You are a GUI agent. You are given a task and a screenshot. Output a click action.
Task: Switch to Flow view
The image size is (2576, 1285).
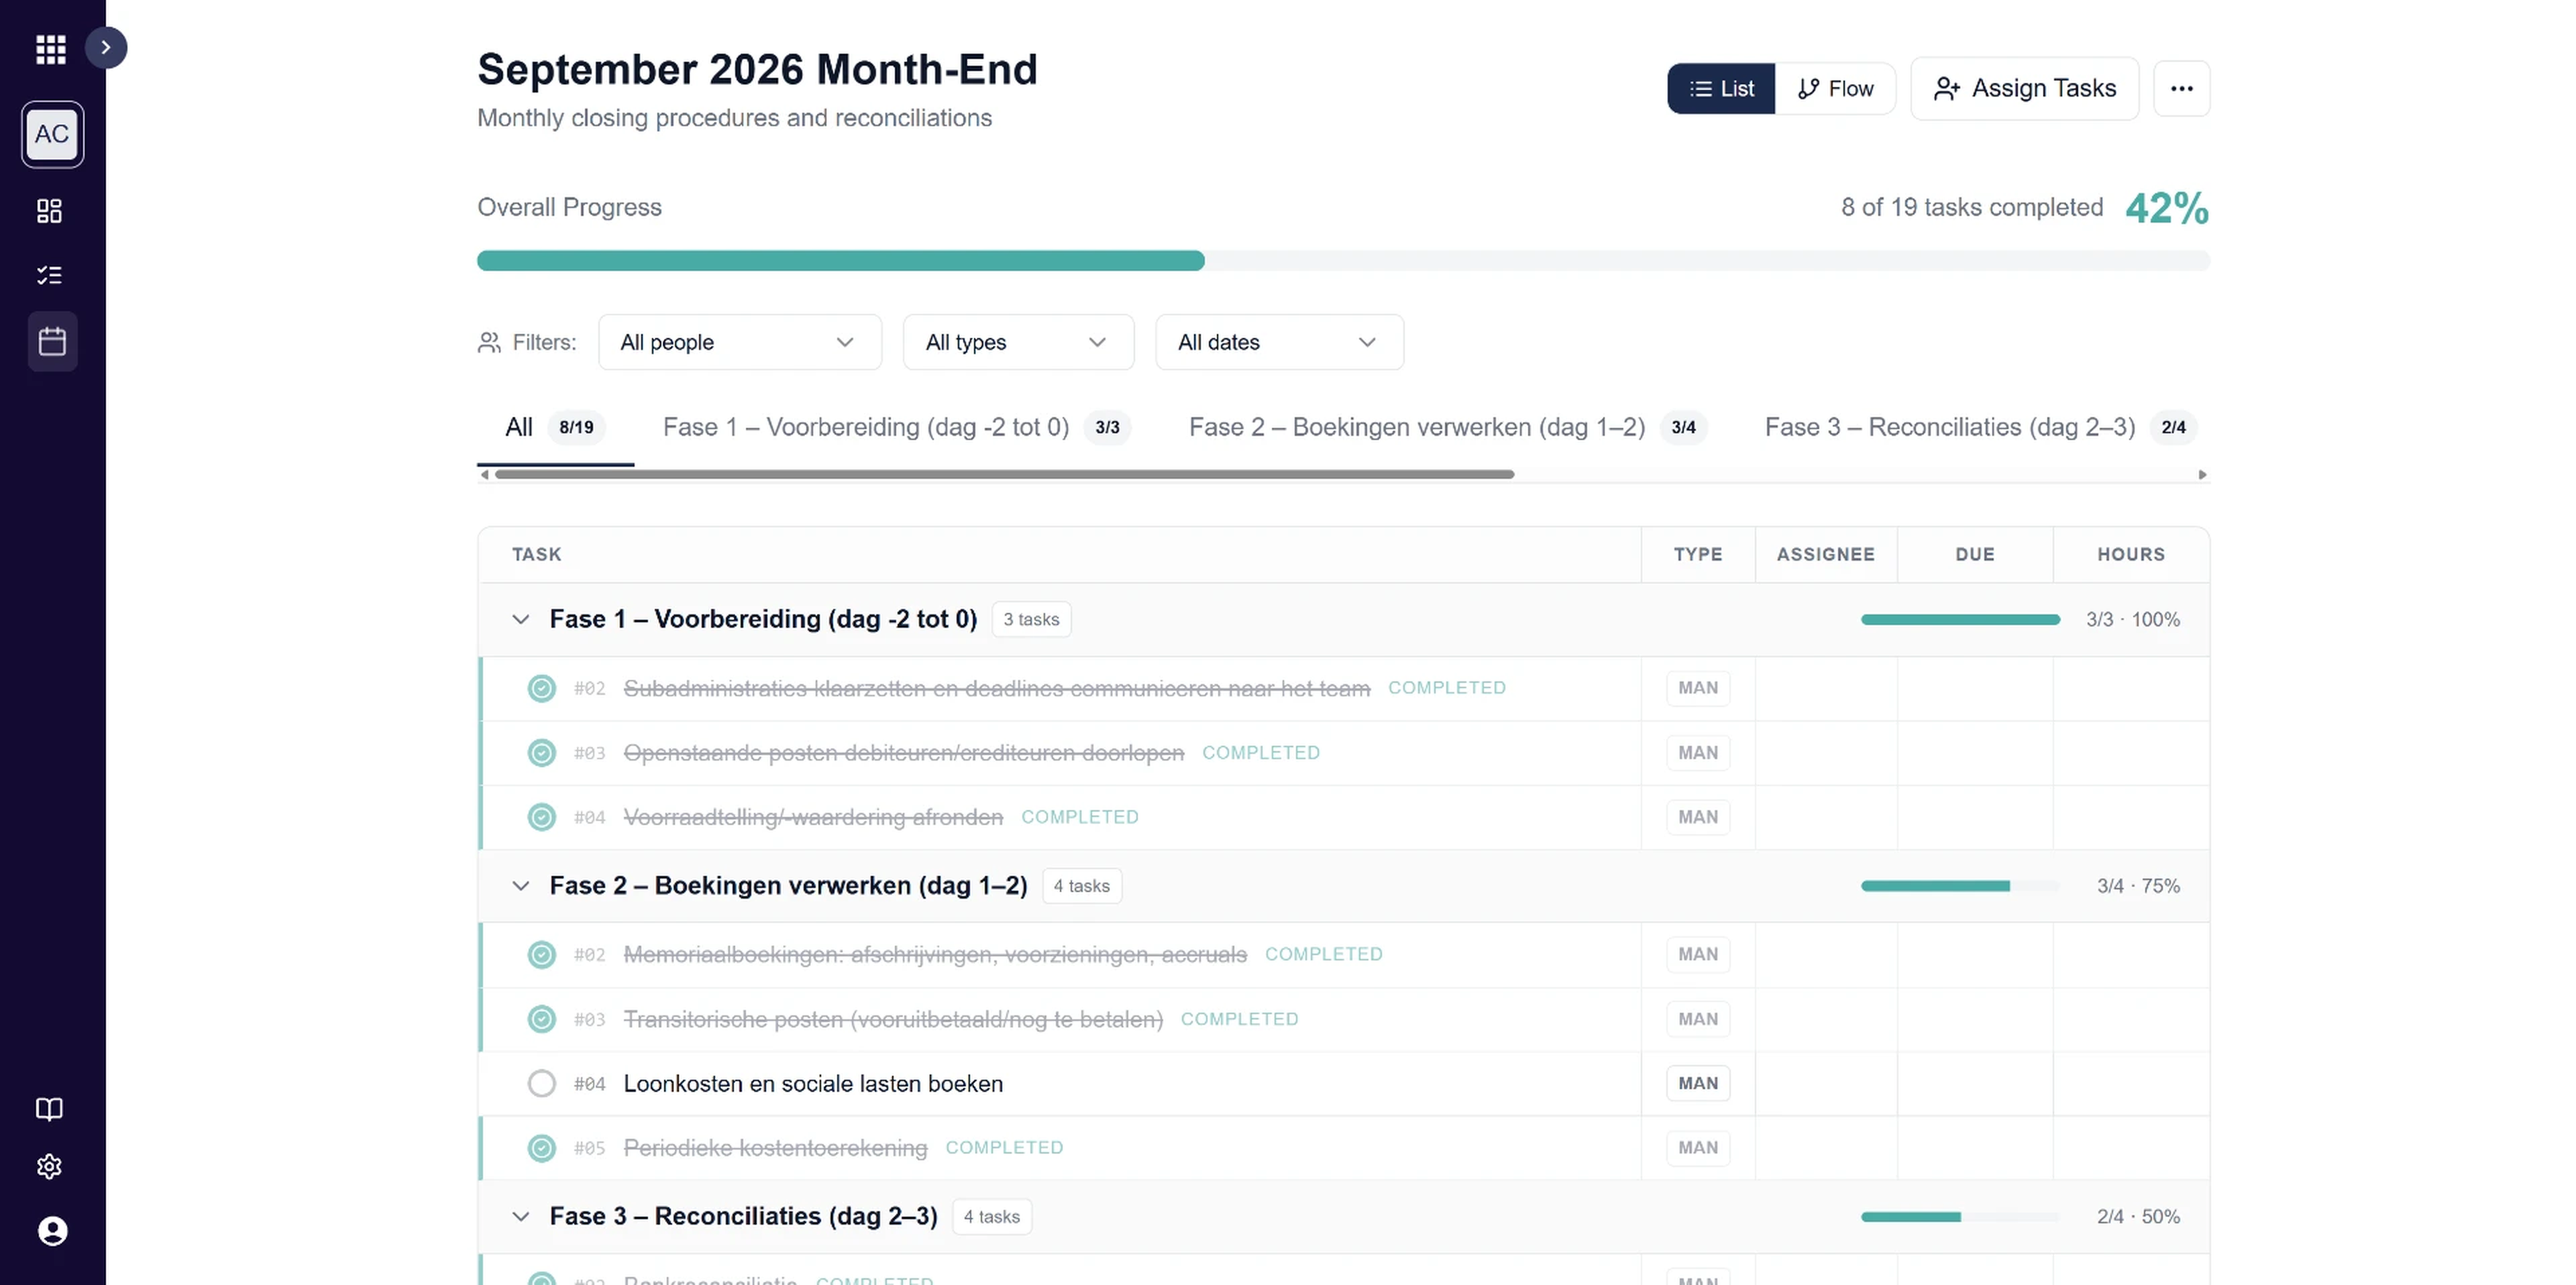pyautogui.click(x=1835, y=89)
